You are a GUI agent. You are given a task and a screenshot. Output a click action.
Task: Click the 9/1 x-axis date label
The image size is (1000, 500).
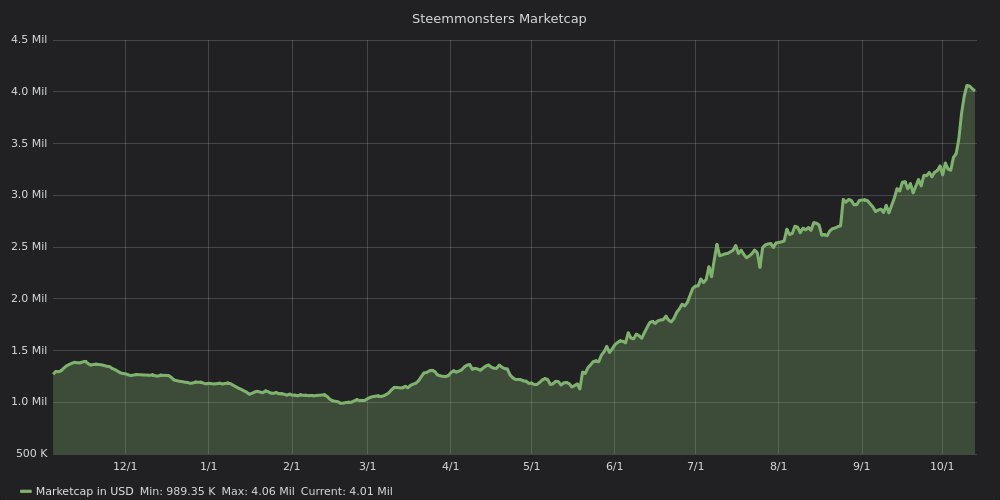coord(862,466)
